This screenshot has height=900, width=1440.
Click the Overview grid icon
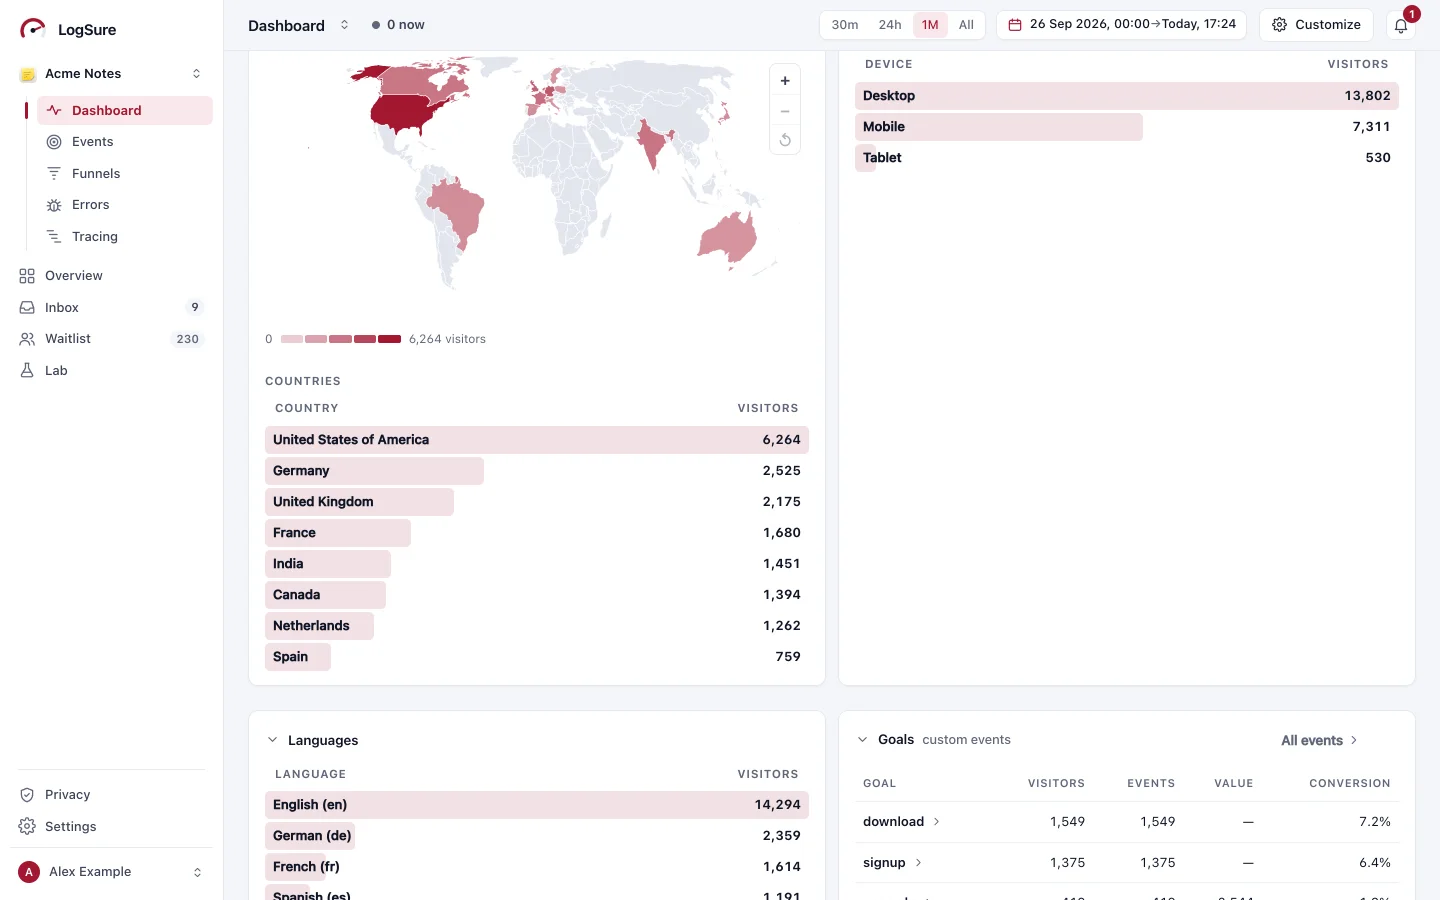point(27,276)
